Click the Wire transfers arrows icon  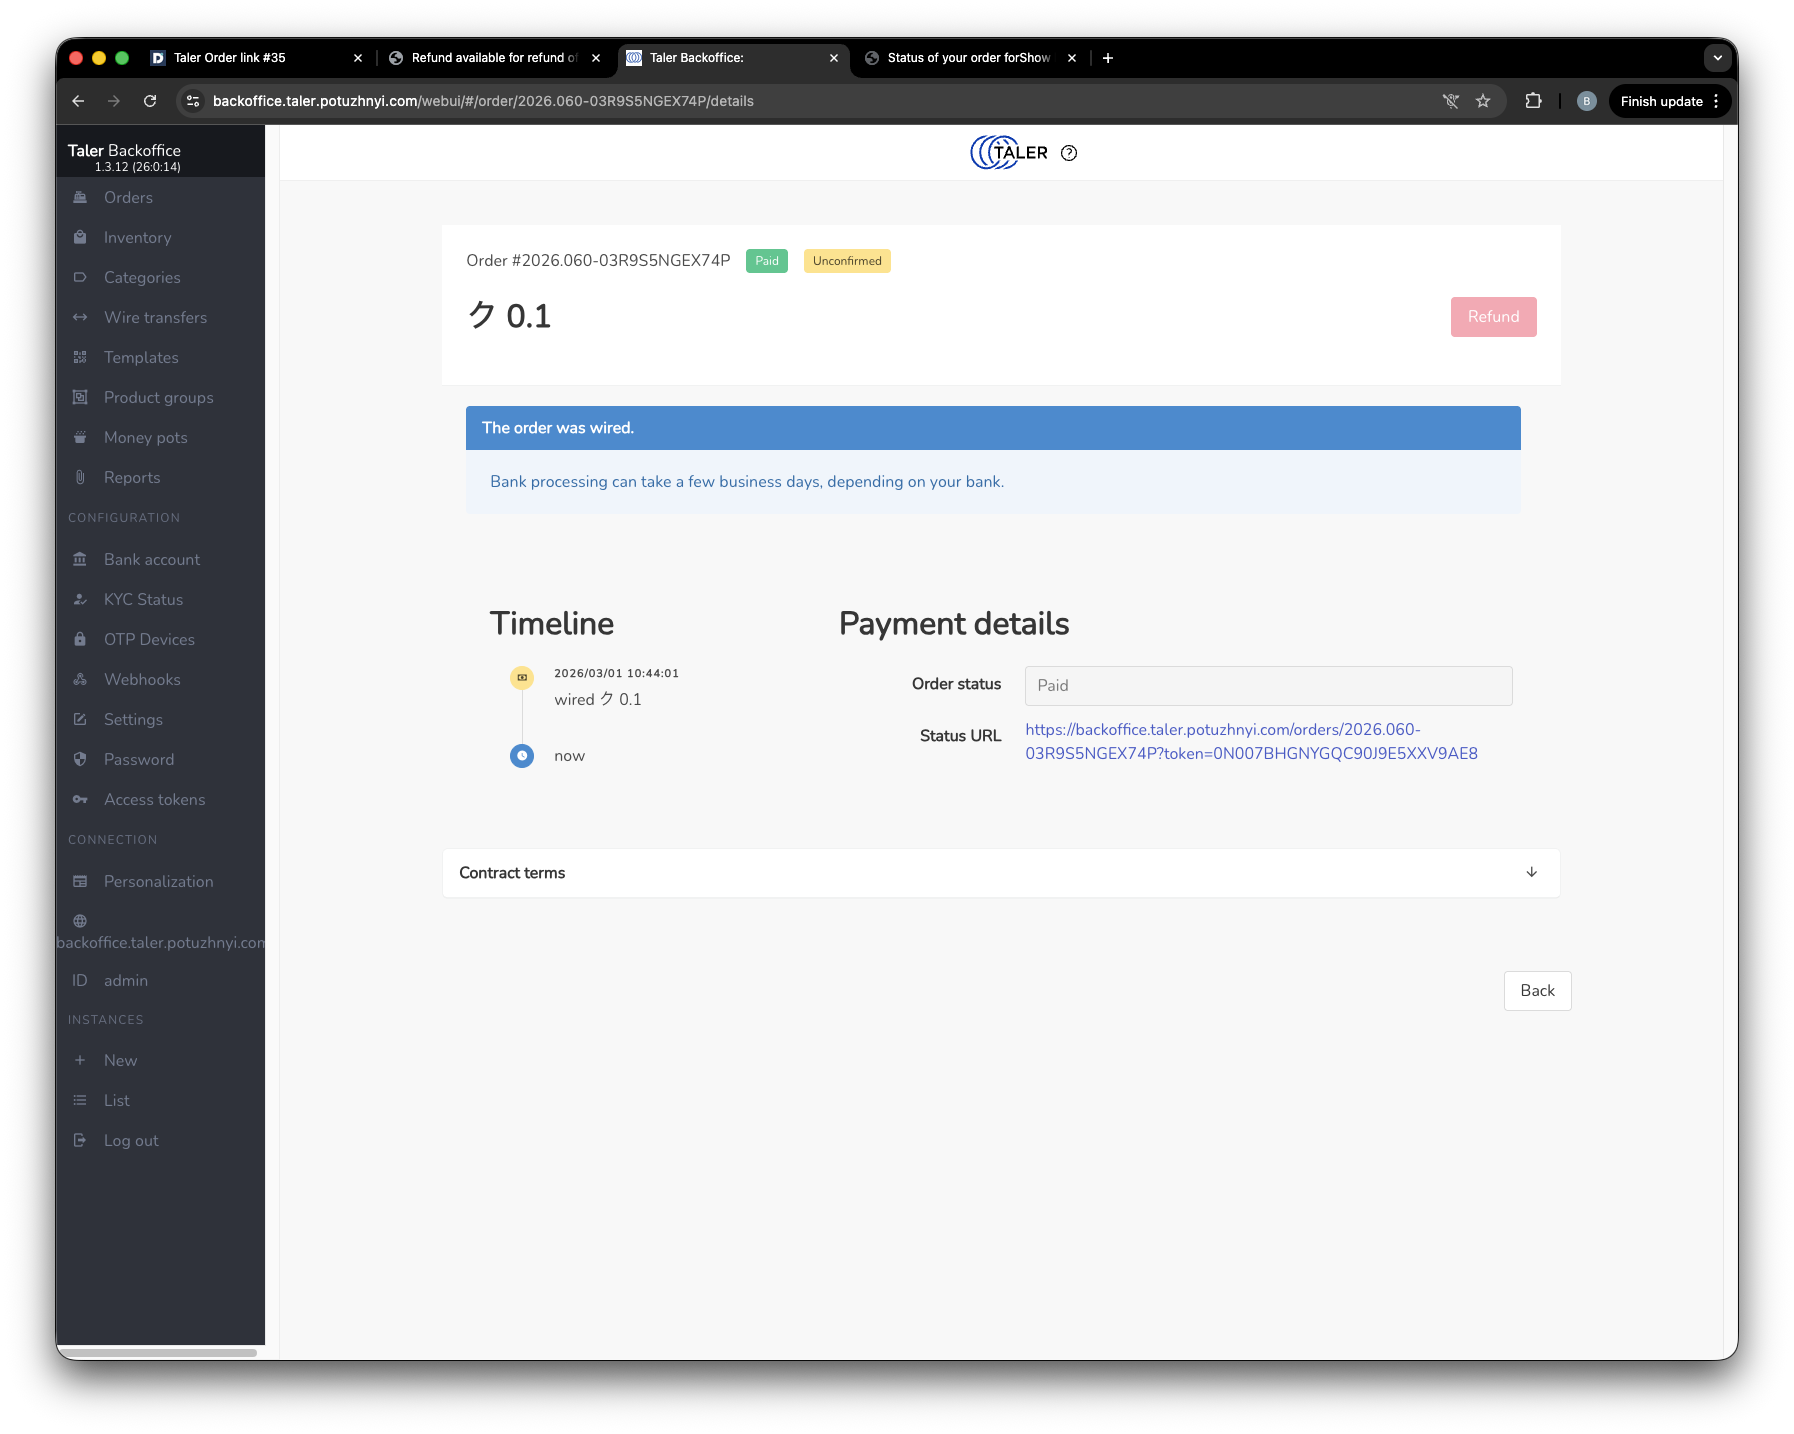tap(80, 318)
